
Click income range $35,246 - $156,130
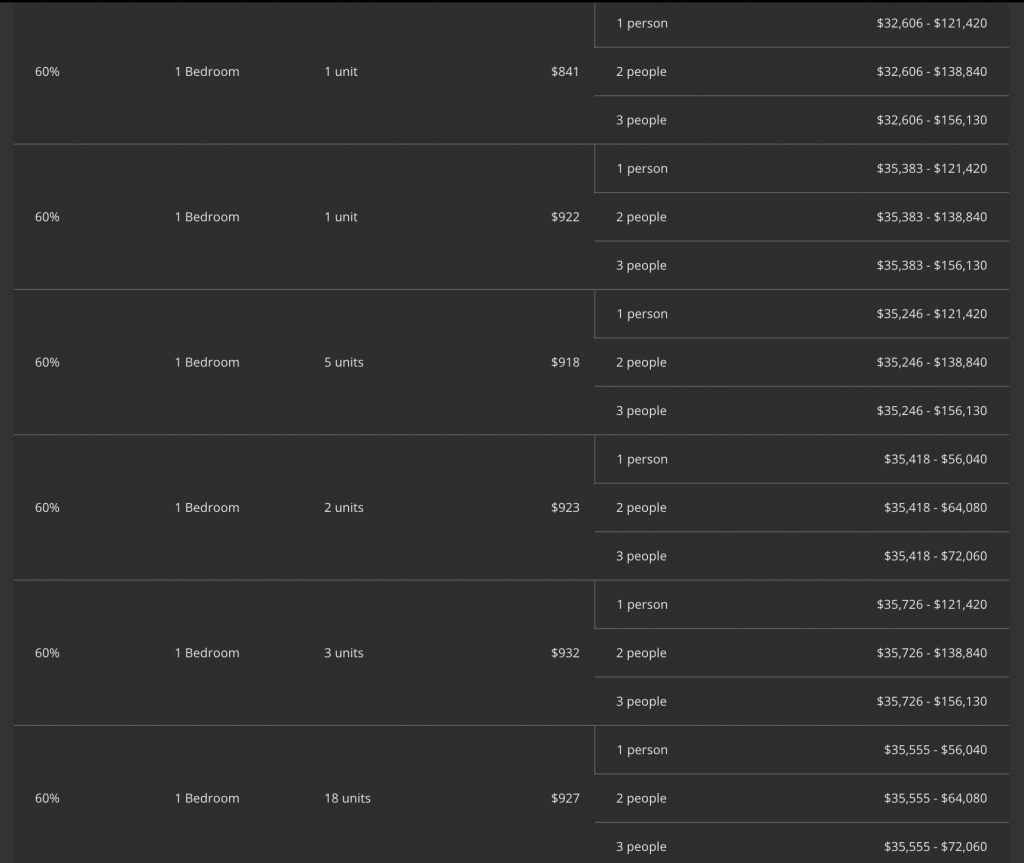[931, 411]
